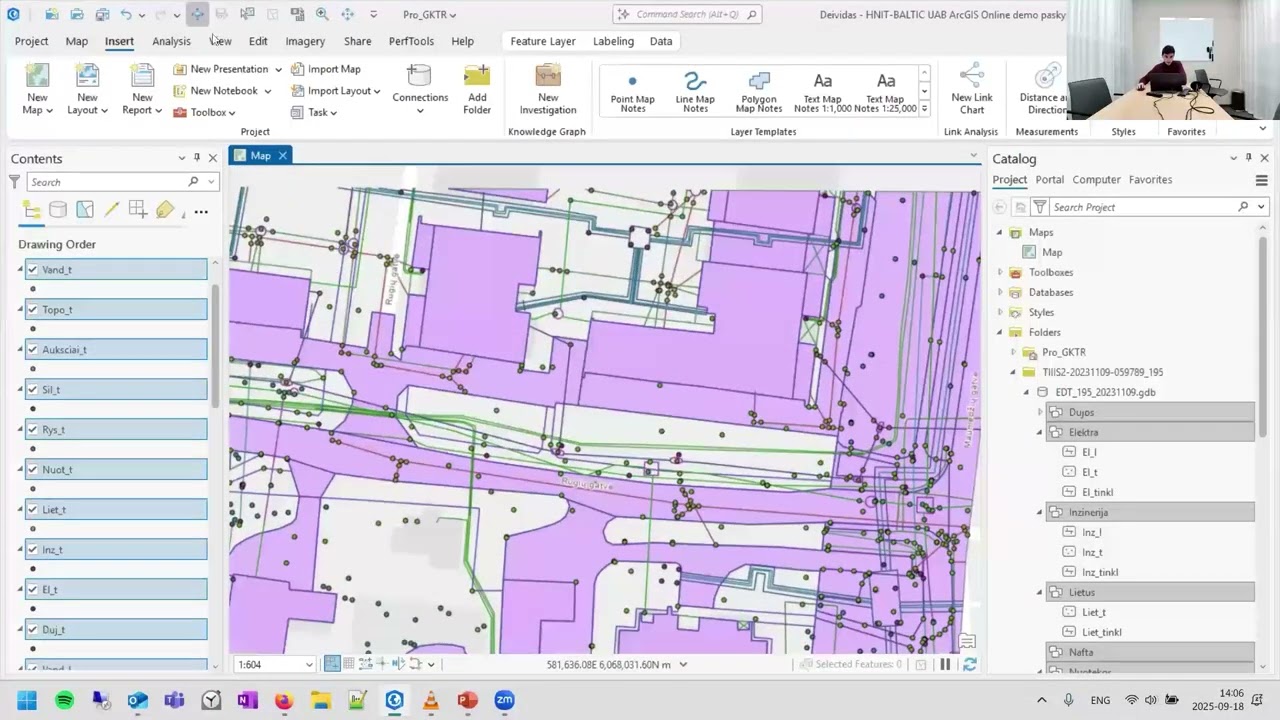Pause map drawing in status bar
Viewport: 1280px width, 720px height.
[x=945, y=664]
